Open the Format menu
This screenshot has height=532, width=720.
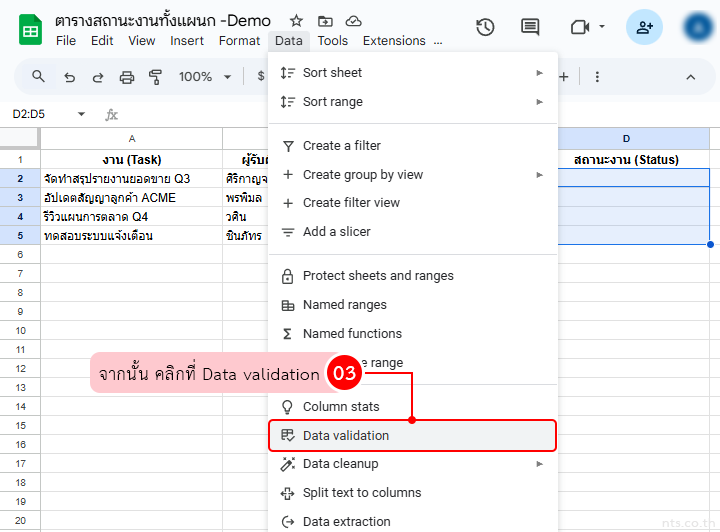[x=239, y=41]
